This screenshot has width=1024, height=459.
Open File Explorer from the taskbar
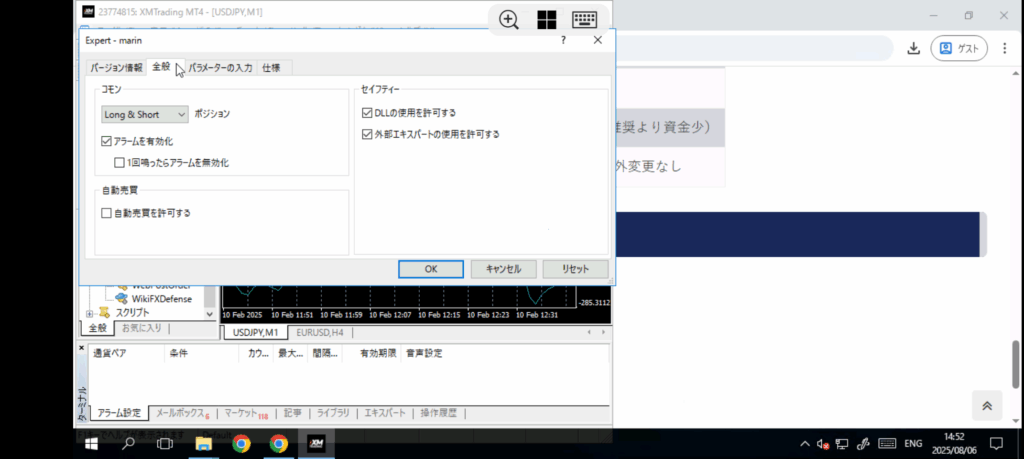[203, 443]
